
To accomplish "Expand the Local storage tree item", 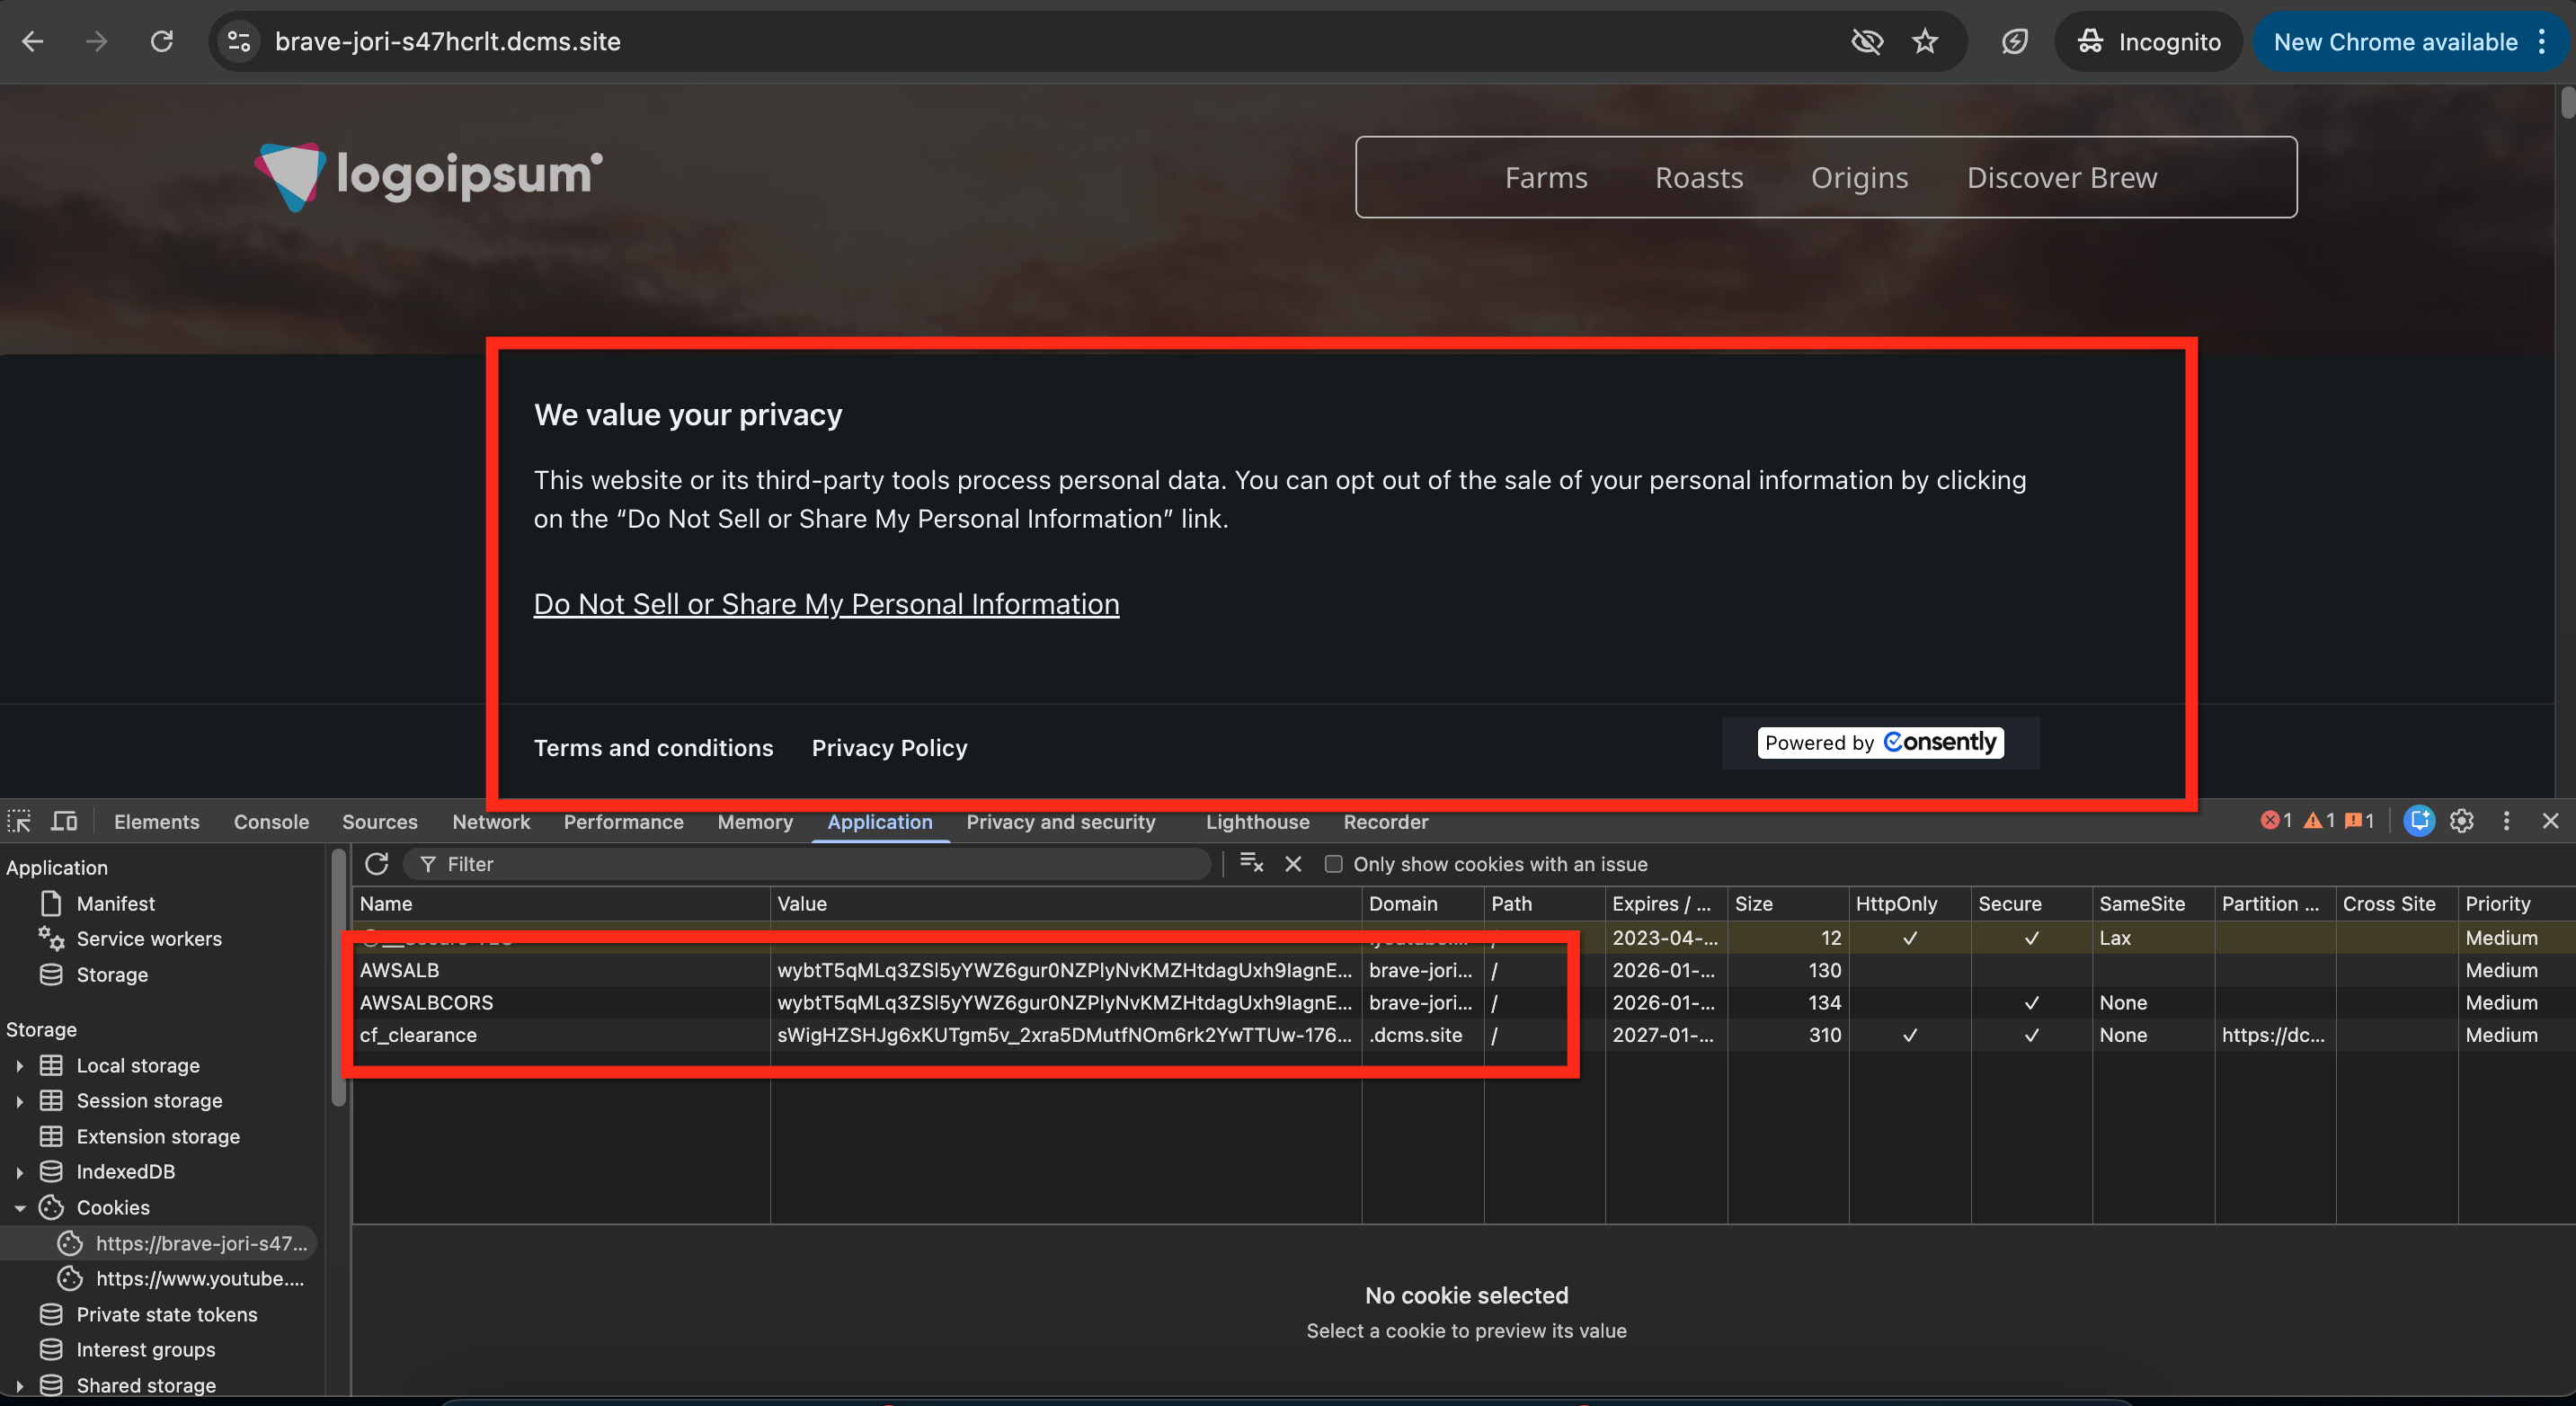I will click(x=19, y=1066).
